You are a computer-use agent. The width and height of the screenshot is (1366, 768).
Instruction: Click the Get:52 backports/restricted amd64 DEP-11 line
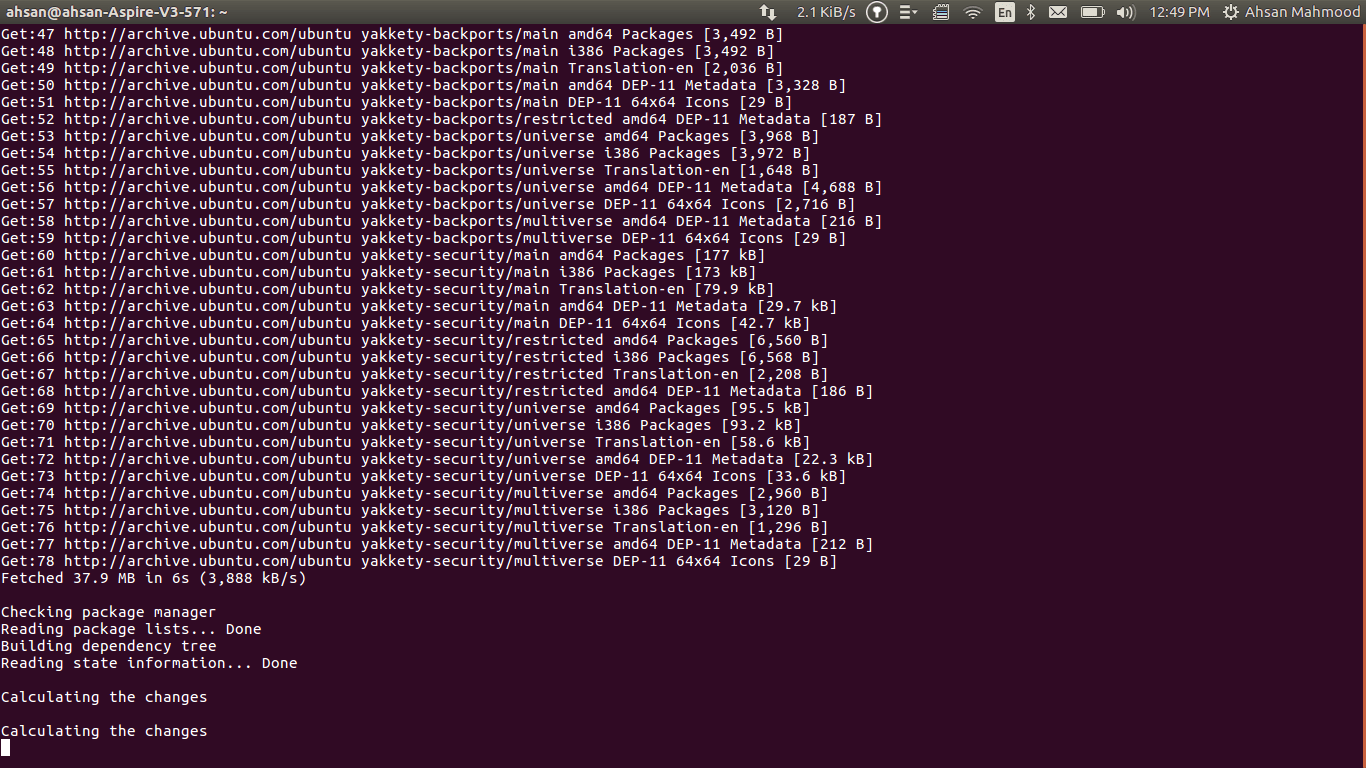[x=442, y=119]
